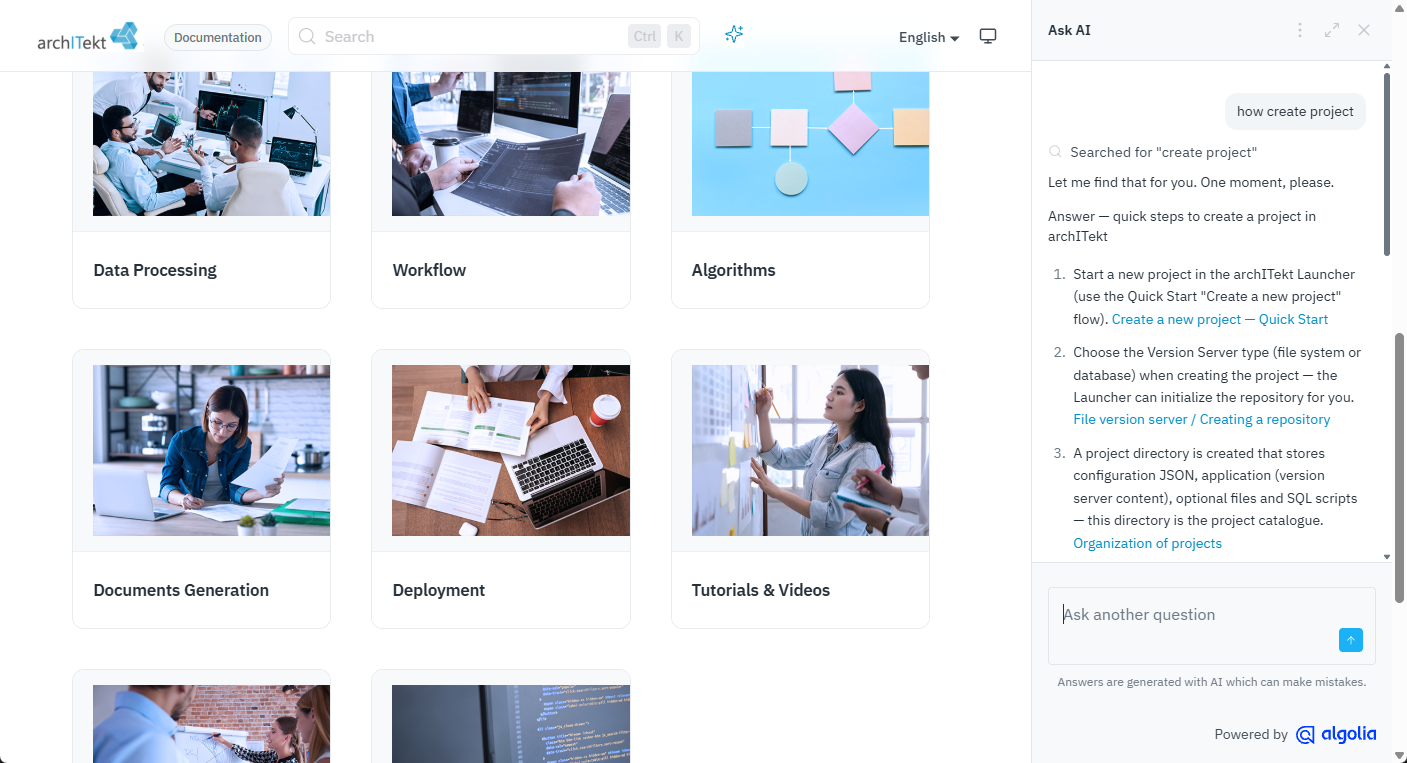1407x763 pixels.
Task: Click the Ask AI chat scrollbar up arrow
Action: pos(1386,66)
